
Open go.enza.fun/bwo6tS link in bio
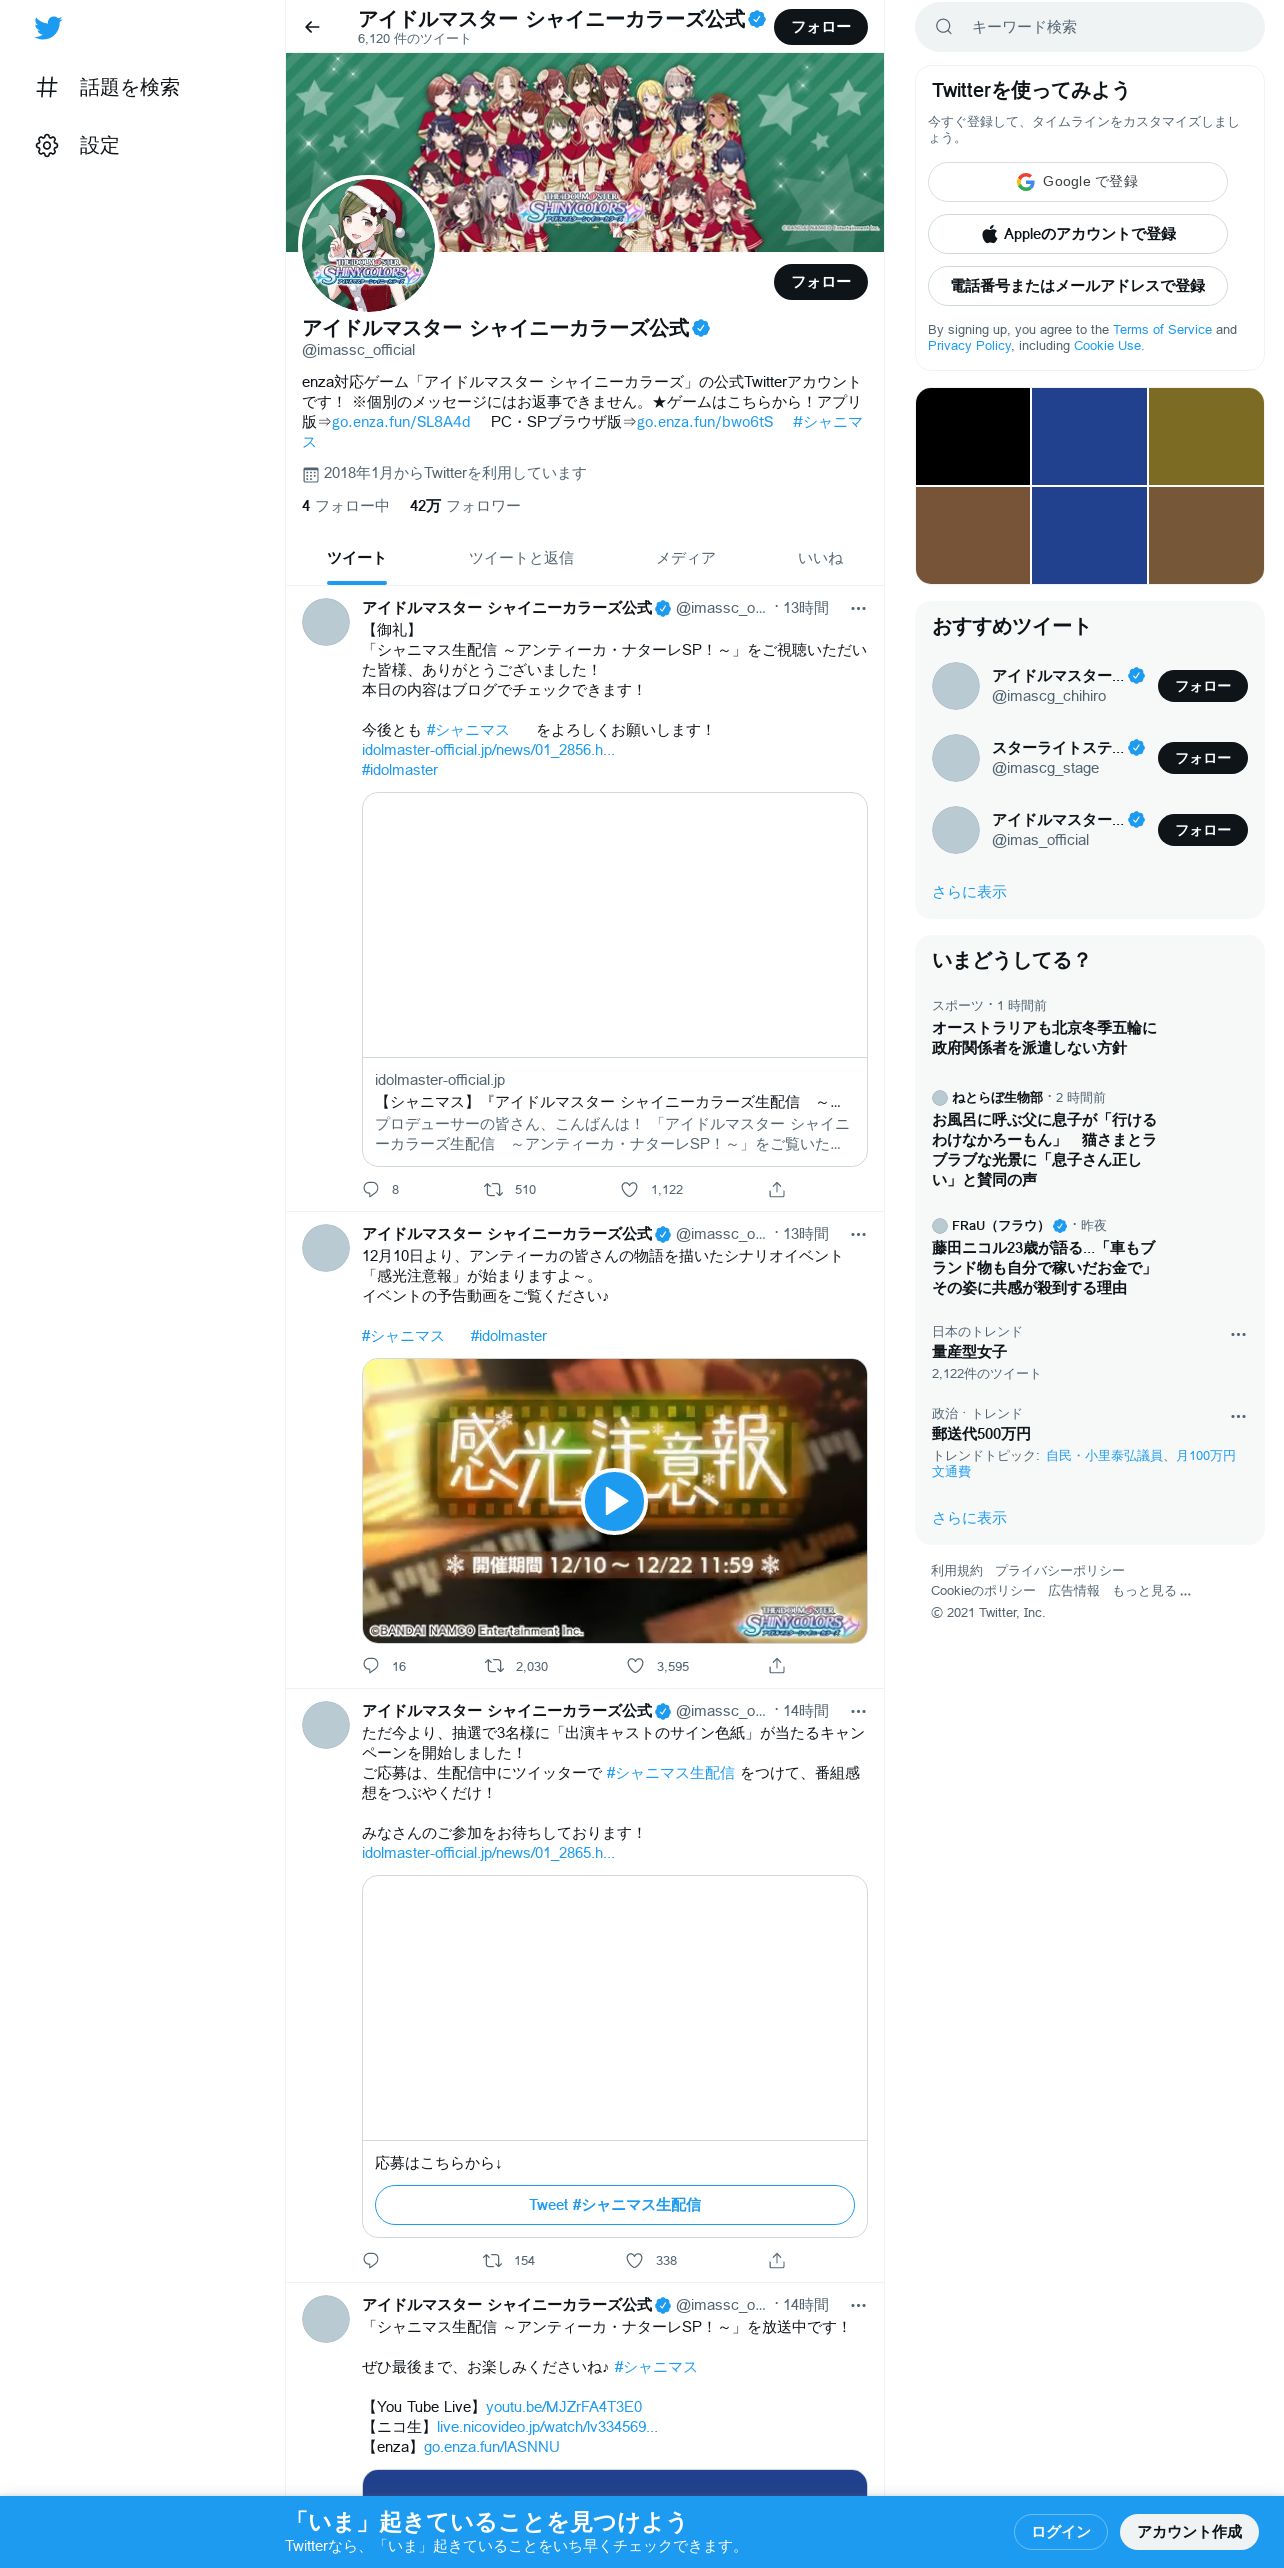(705, 422)
